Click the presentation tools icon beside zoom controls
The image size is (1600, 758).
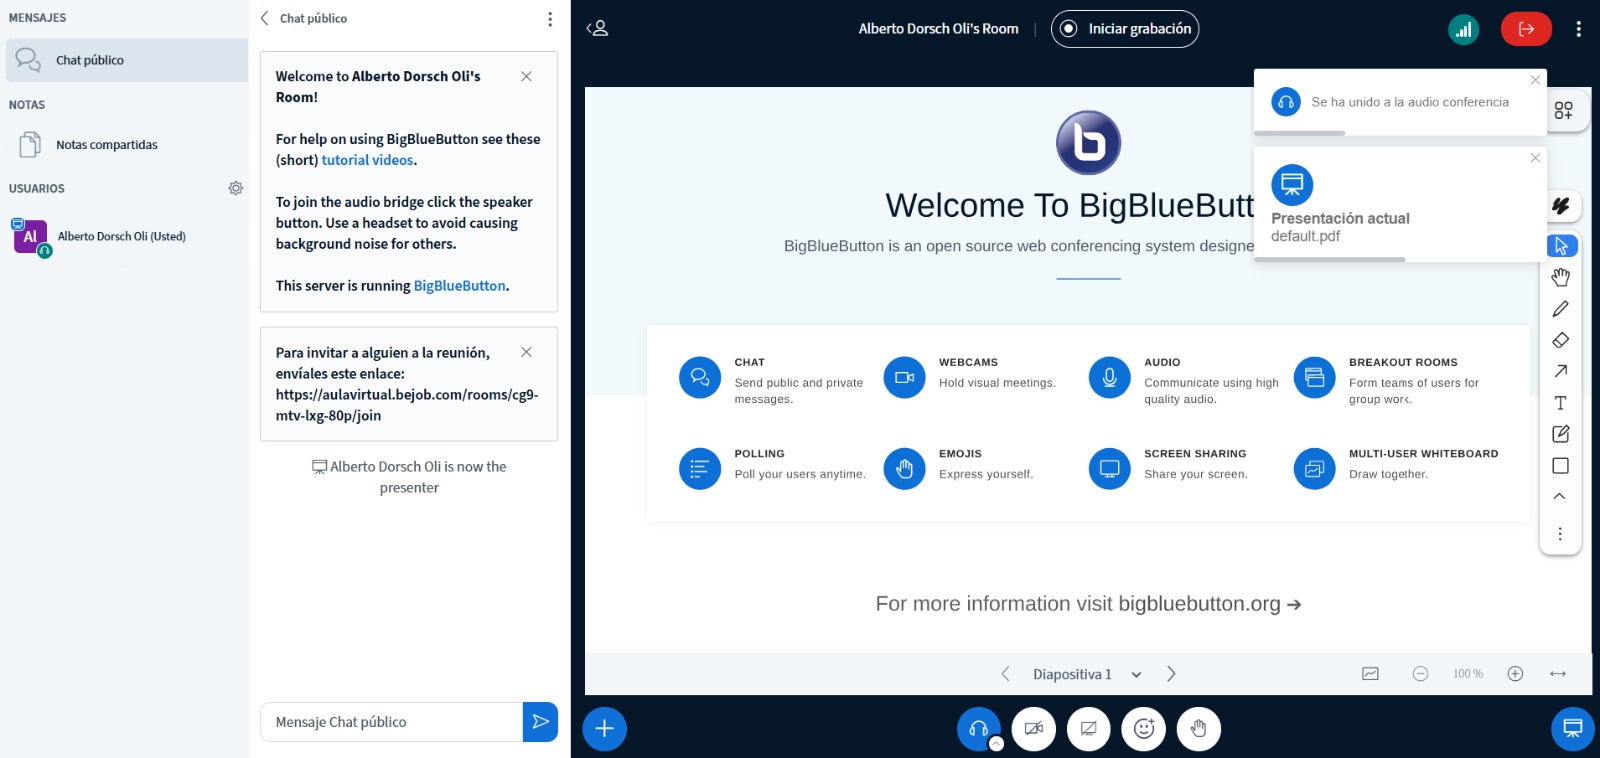point(1371,674)
